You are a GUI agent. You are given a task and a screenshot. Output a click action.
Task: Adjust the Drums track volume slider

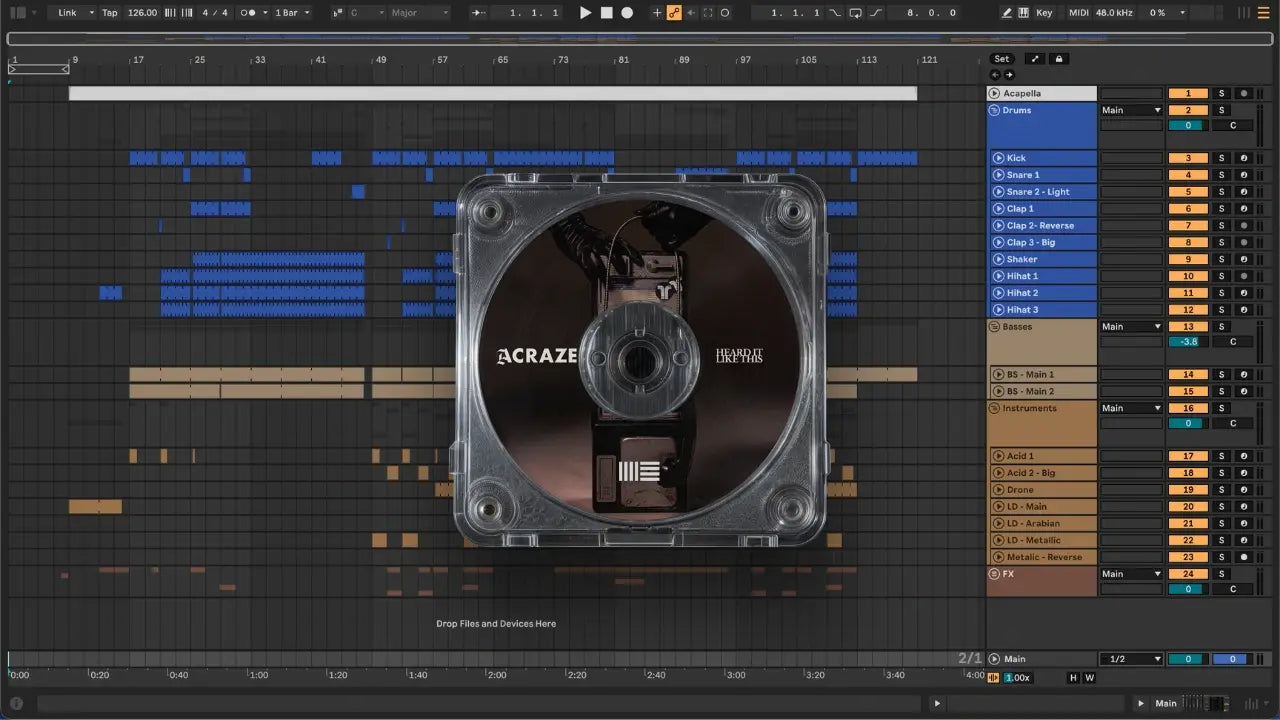(x=1188, y=126)
